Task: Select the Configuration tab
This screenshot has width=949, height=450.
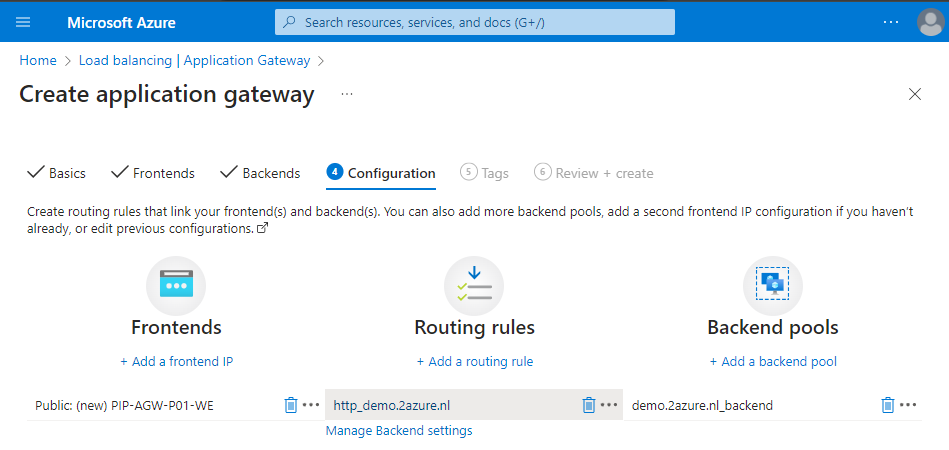Action: tap(381, 174)
